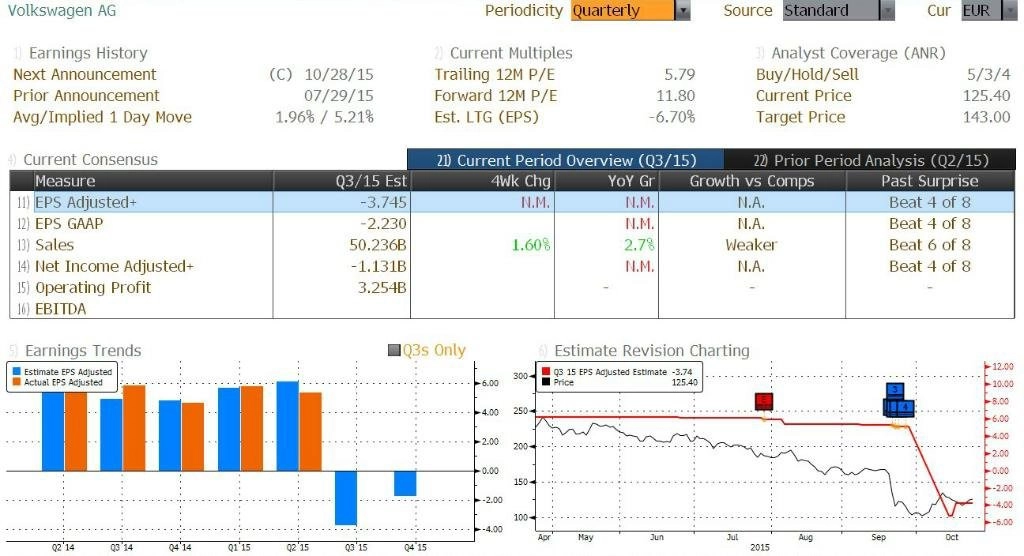Open Estimate Revision Charting section
Screen dimensions: 1024x556
click(652, 350)
